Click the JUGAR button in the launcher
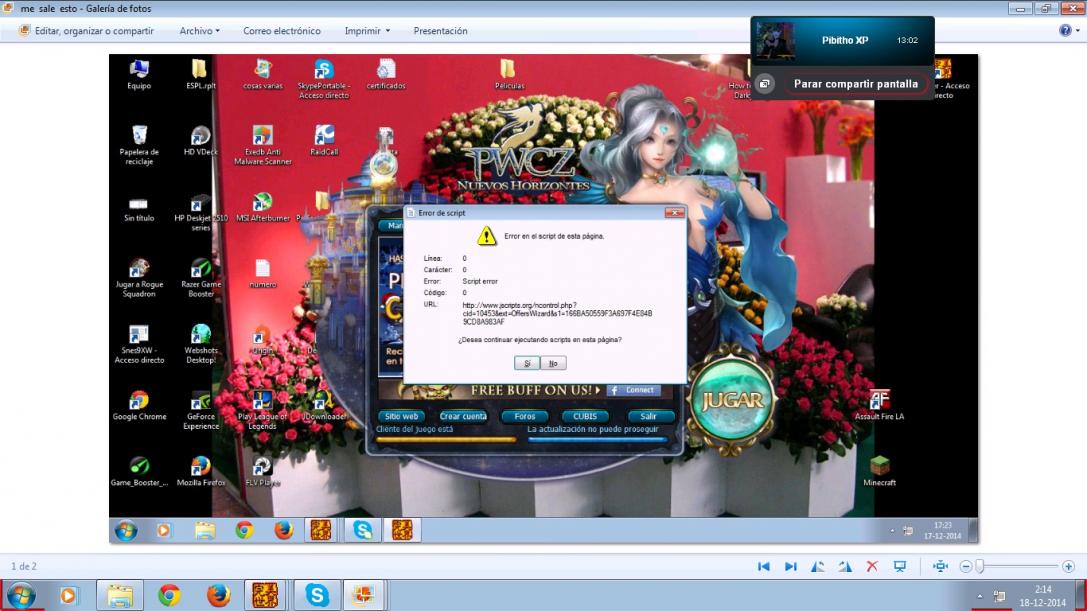The height and width of the screenshot is (611, 1087). (731, 400)
